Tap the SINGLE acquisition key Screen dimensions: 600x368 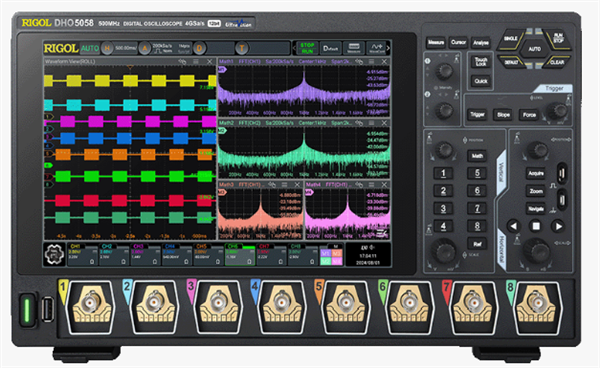(x=510, y=39)
